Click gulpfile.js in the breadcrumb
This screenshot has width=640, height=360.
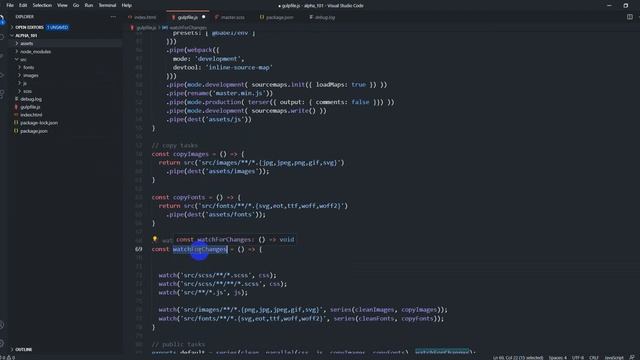pyautogui.click(x=146, y=28)
